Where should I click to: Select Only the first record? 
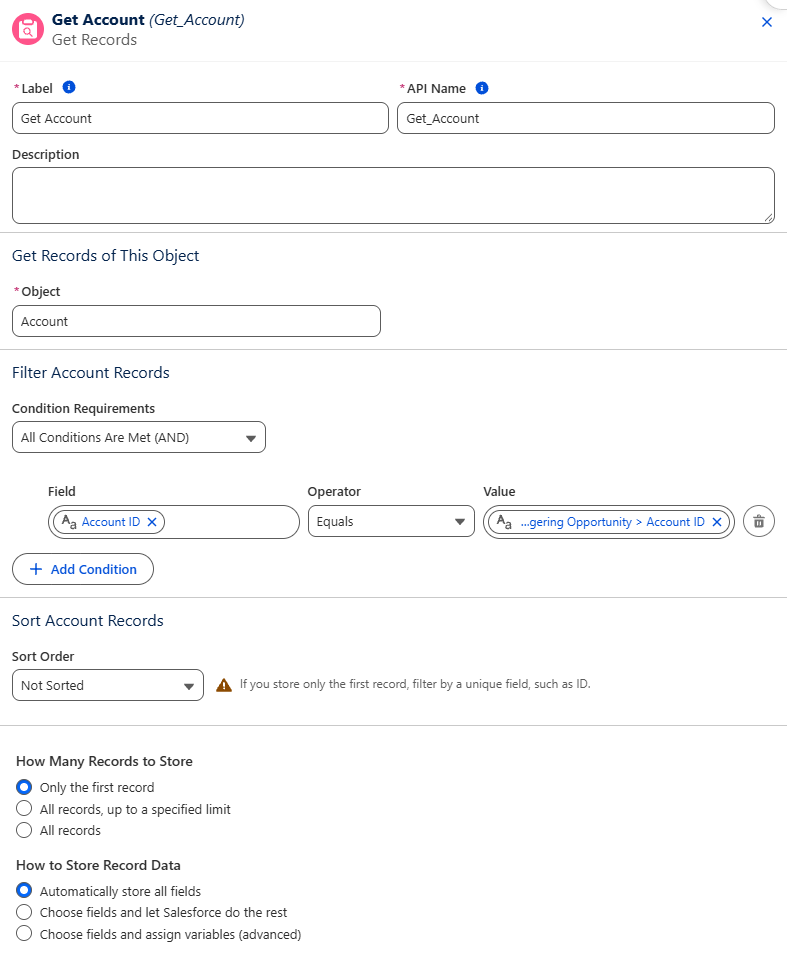(24, 787)
